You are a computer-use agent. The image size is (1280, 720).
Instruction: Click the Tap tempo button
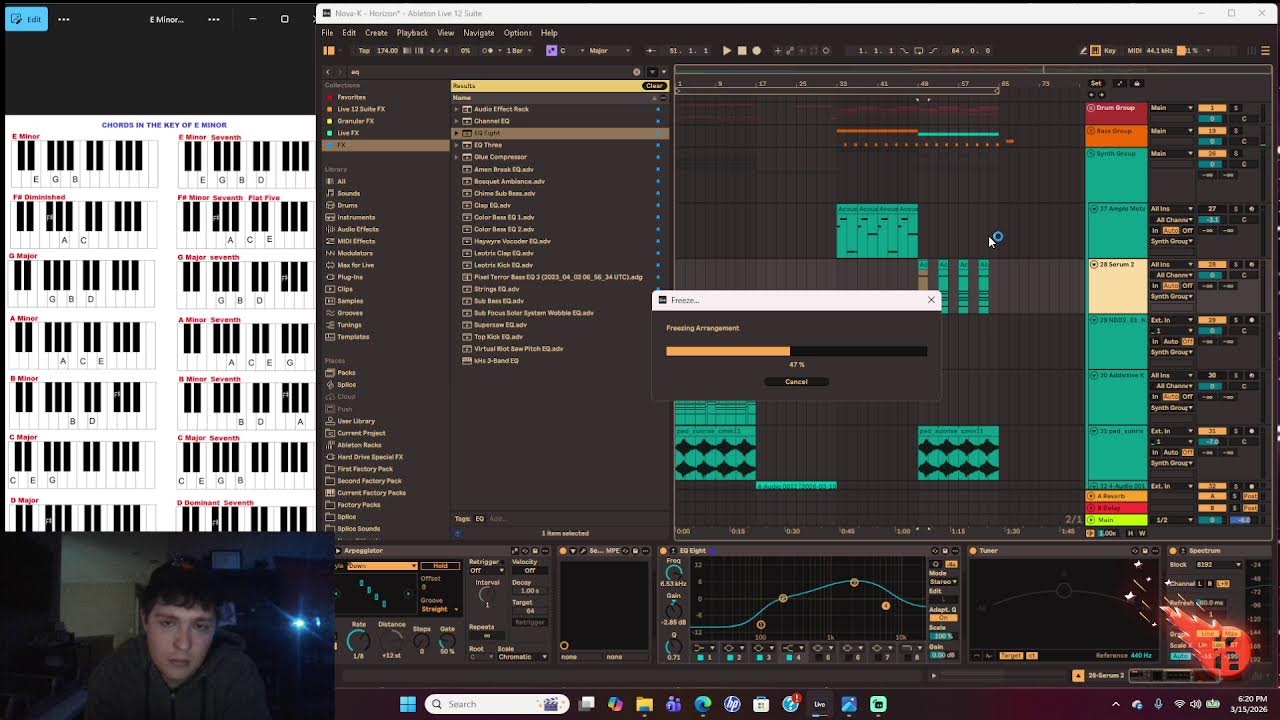pyautogui.click(x=364, y=50)
